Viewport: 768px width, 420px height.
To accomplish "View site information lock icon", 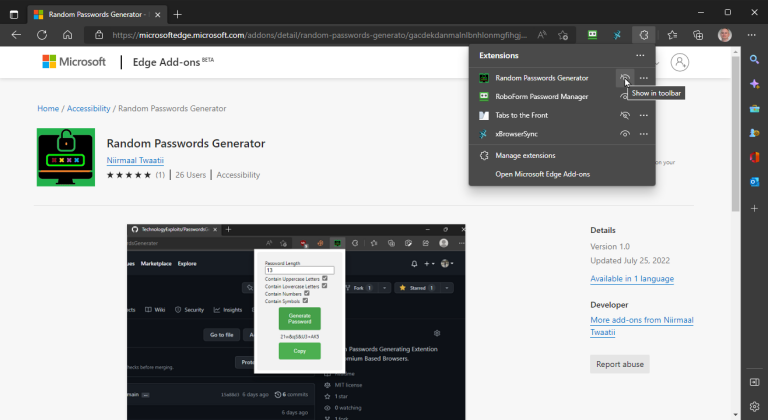I will point(99,35).
